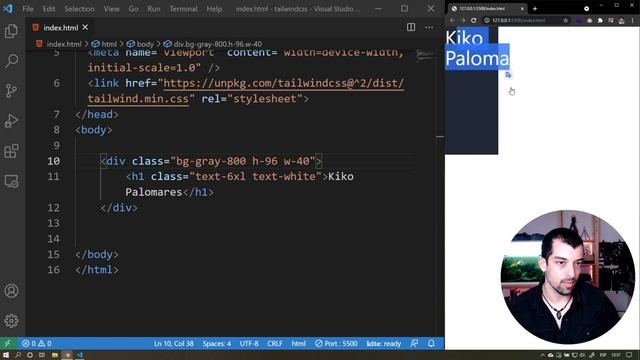Split the editor to the right

[x=411, y=27]
